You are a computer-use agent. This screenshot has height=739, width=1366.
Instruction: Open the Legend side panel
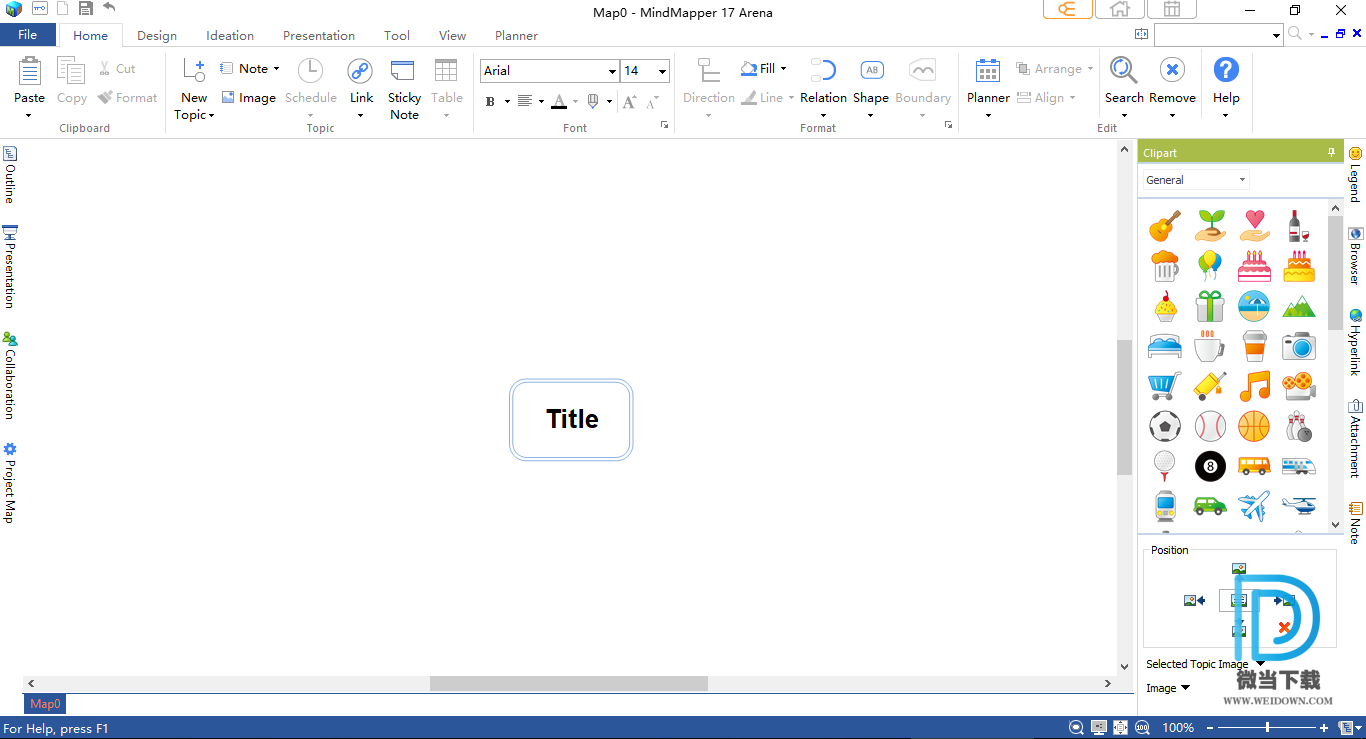1356,174
